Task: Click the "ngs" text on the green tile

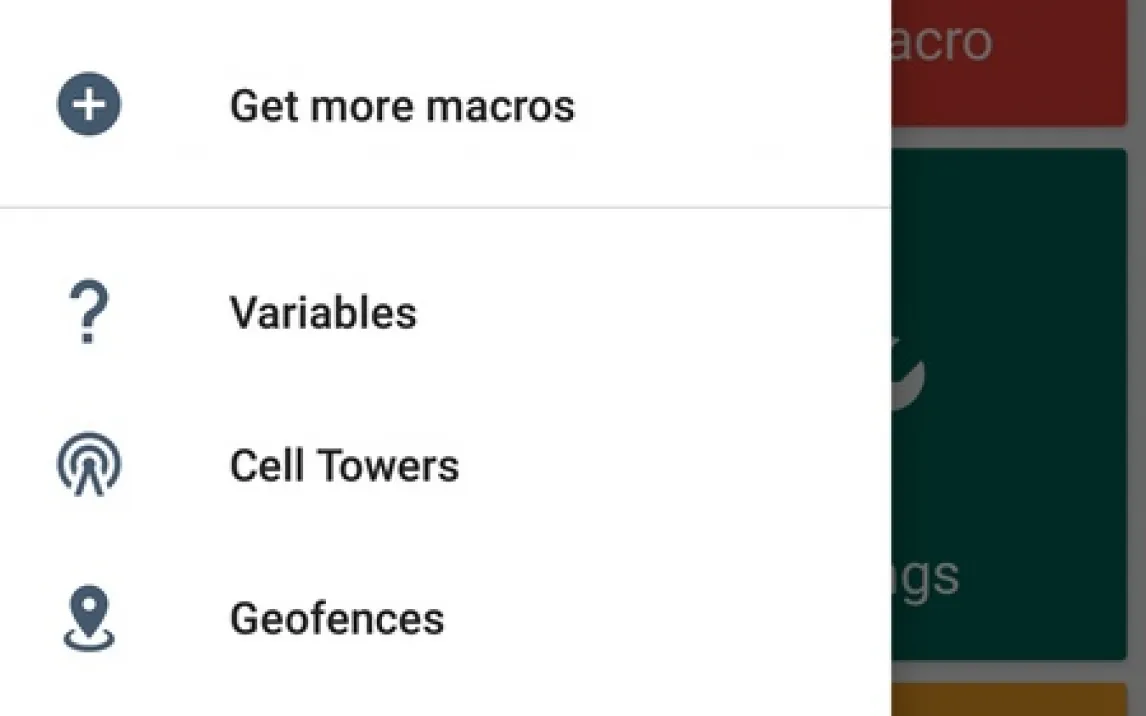Action: (x=925, y=577)
